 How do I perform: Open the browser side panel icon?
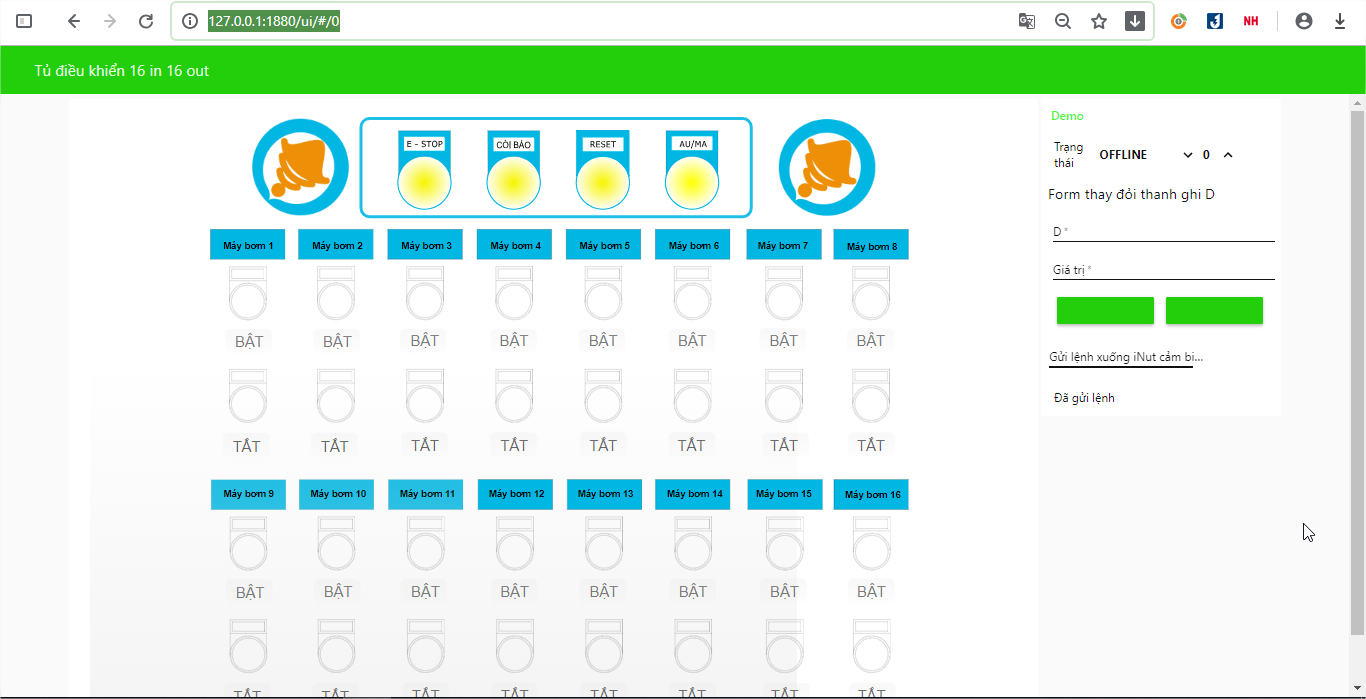[25, 21]
